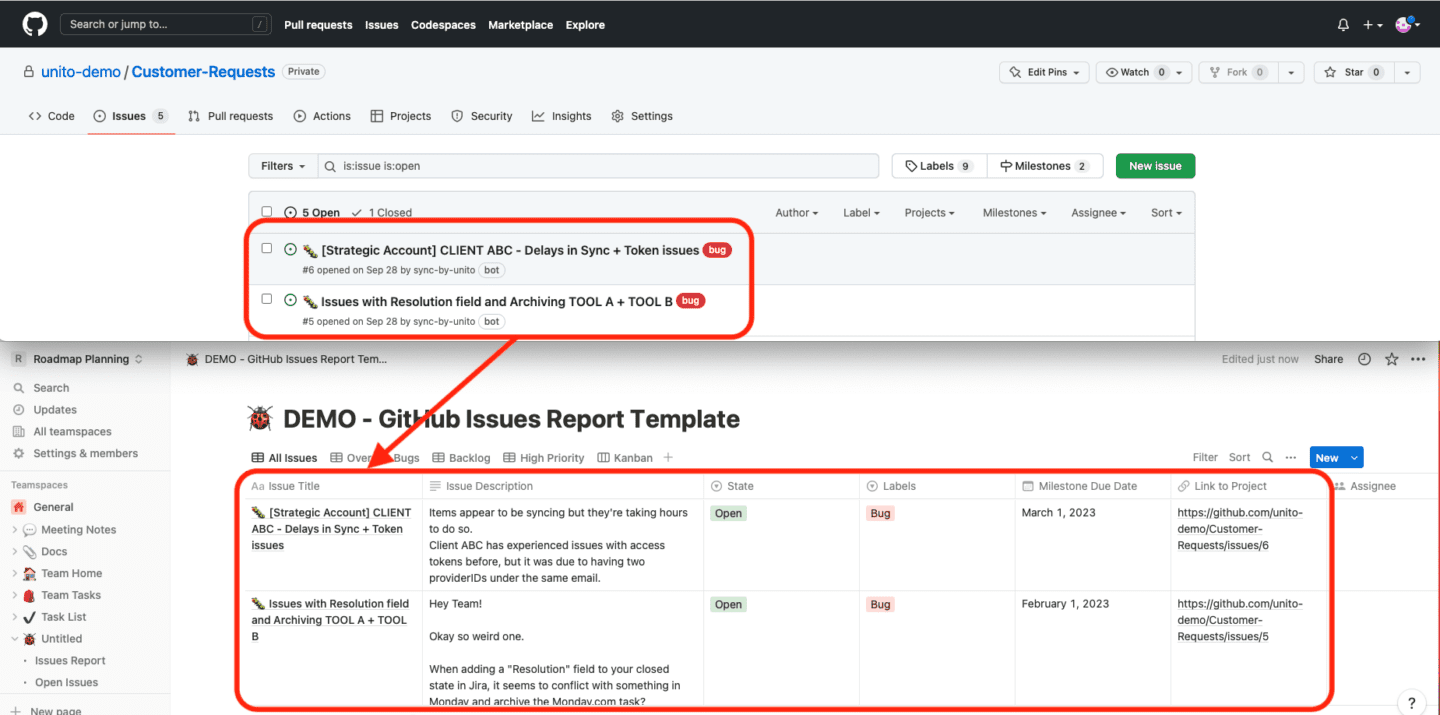Open the Sort dropdown in the issue list

pyautogui.click(x=1164, y=212)
